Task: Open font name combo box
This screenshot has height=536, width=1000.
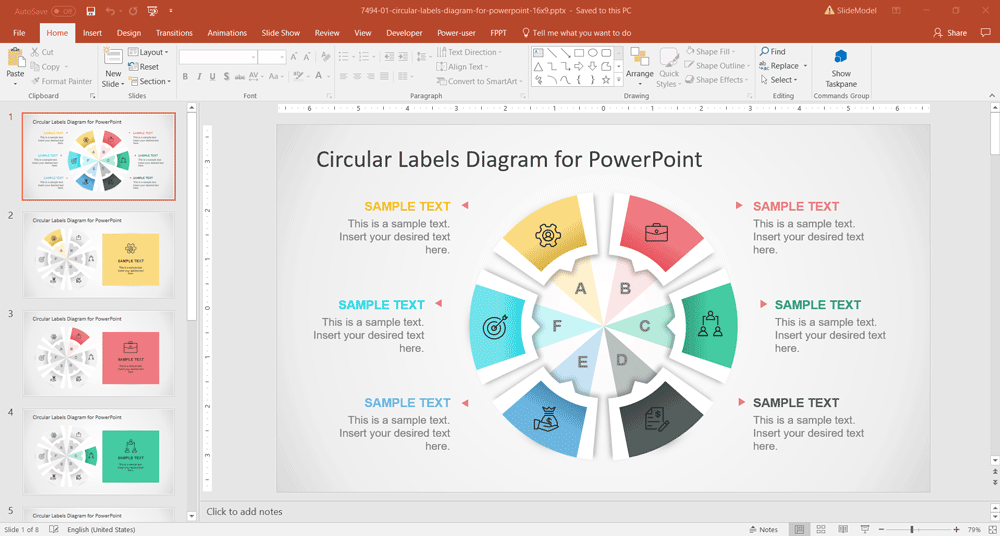Action: point(218,57)
